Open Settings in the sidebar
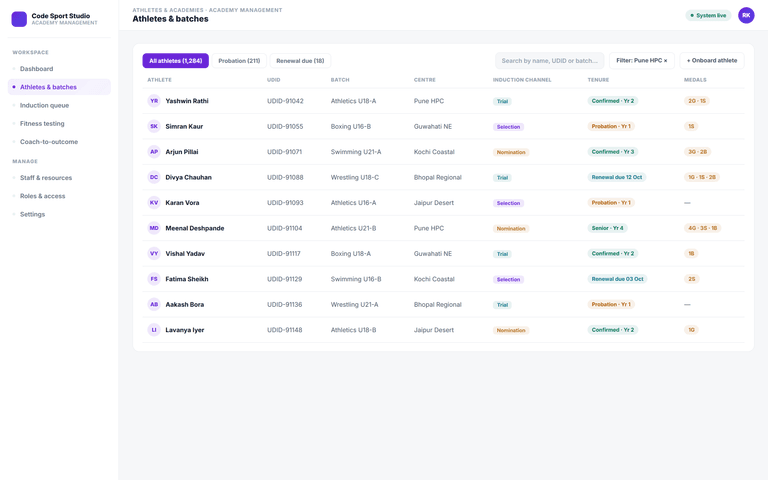The height and width of the screenshot is (480, 768). [x=59, y=215]
